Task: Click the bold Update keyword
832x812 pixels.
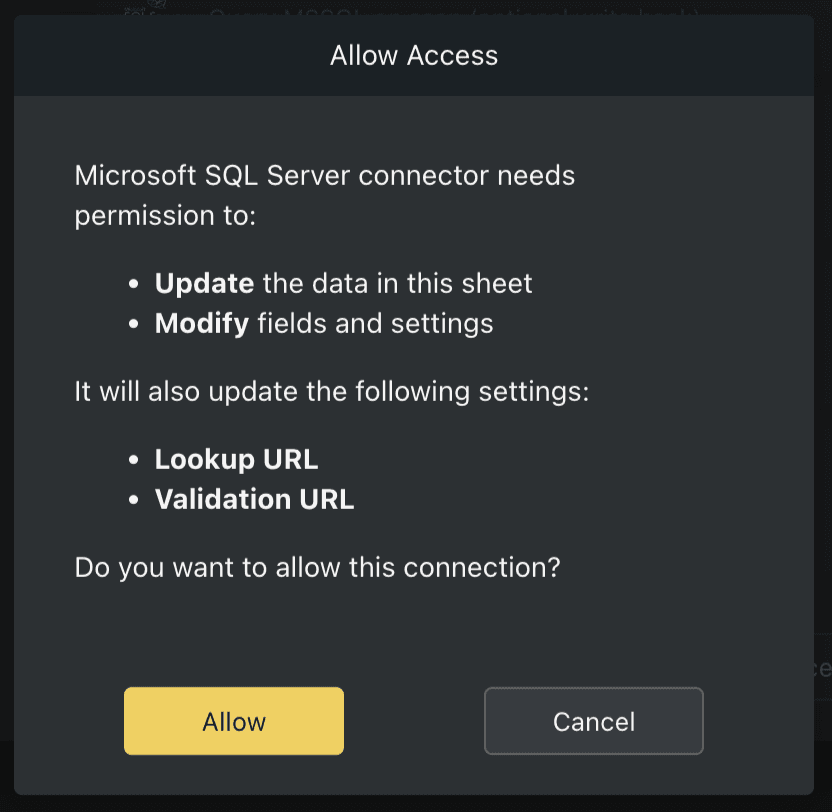Action: [x=204, y=283]
